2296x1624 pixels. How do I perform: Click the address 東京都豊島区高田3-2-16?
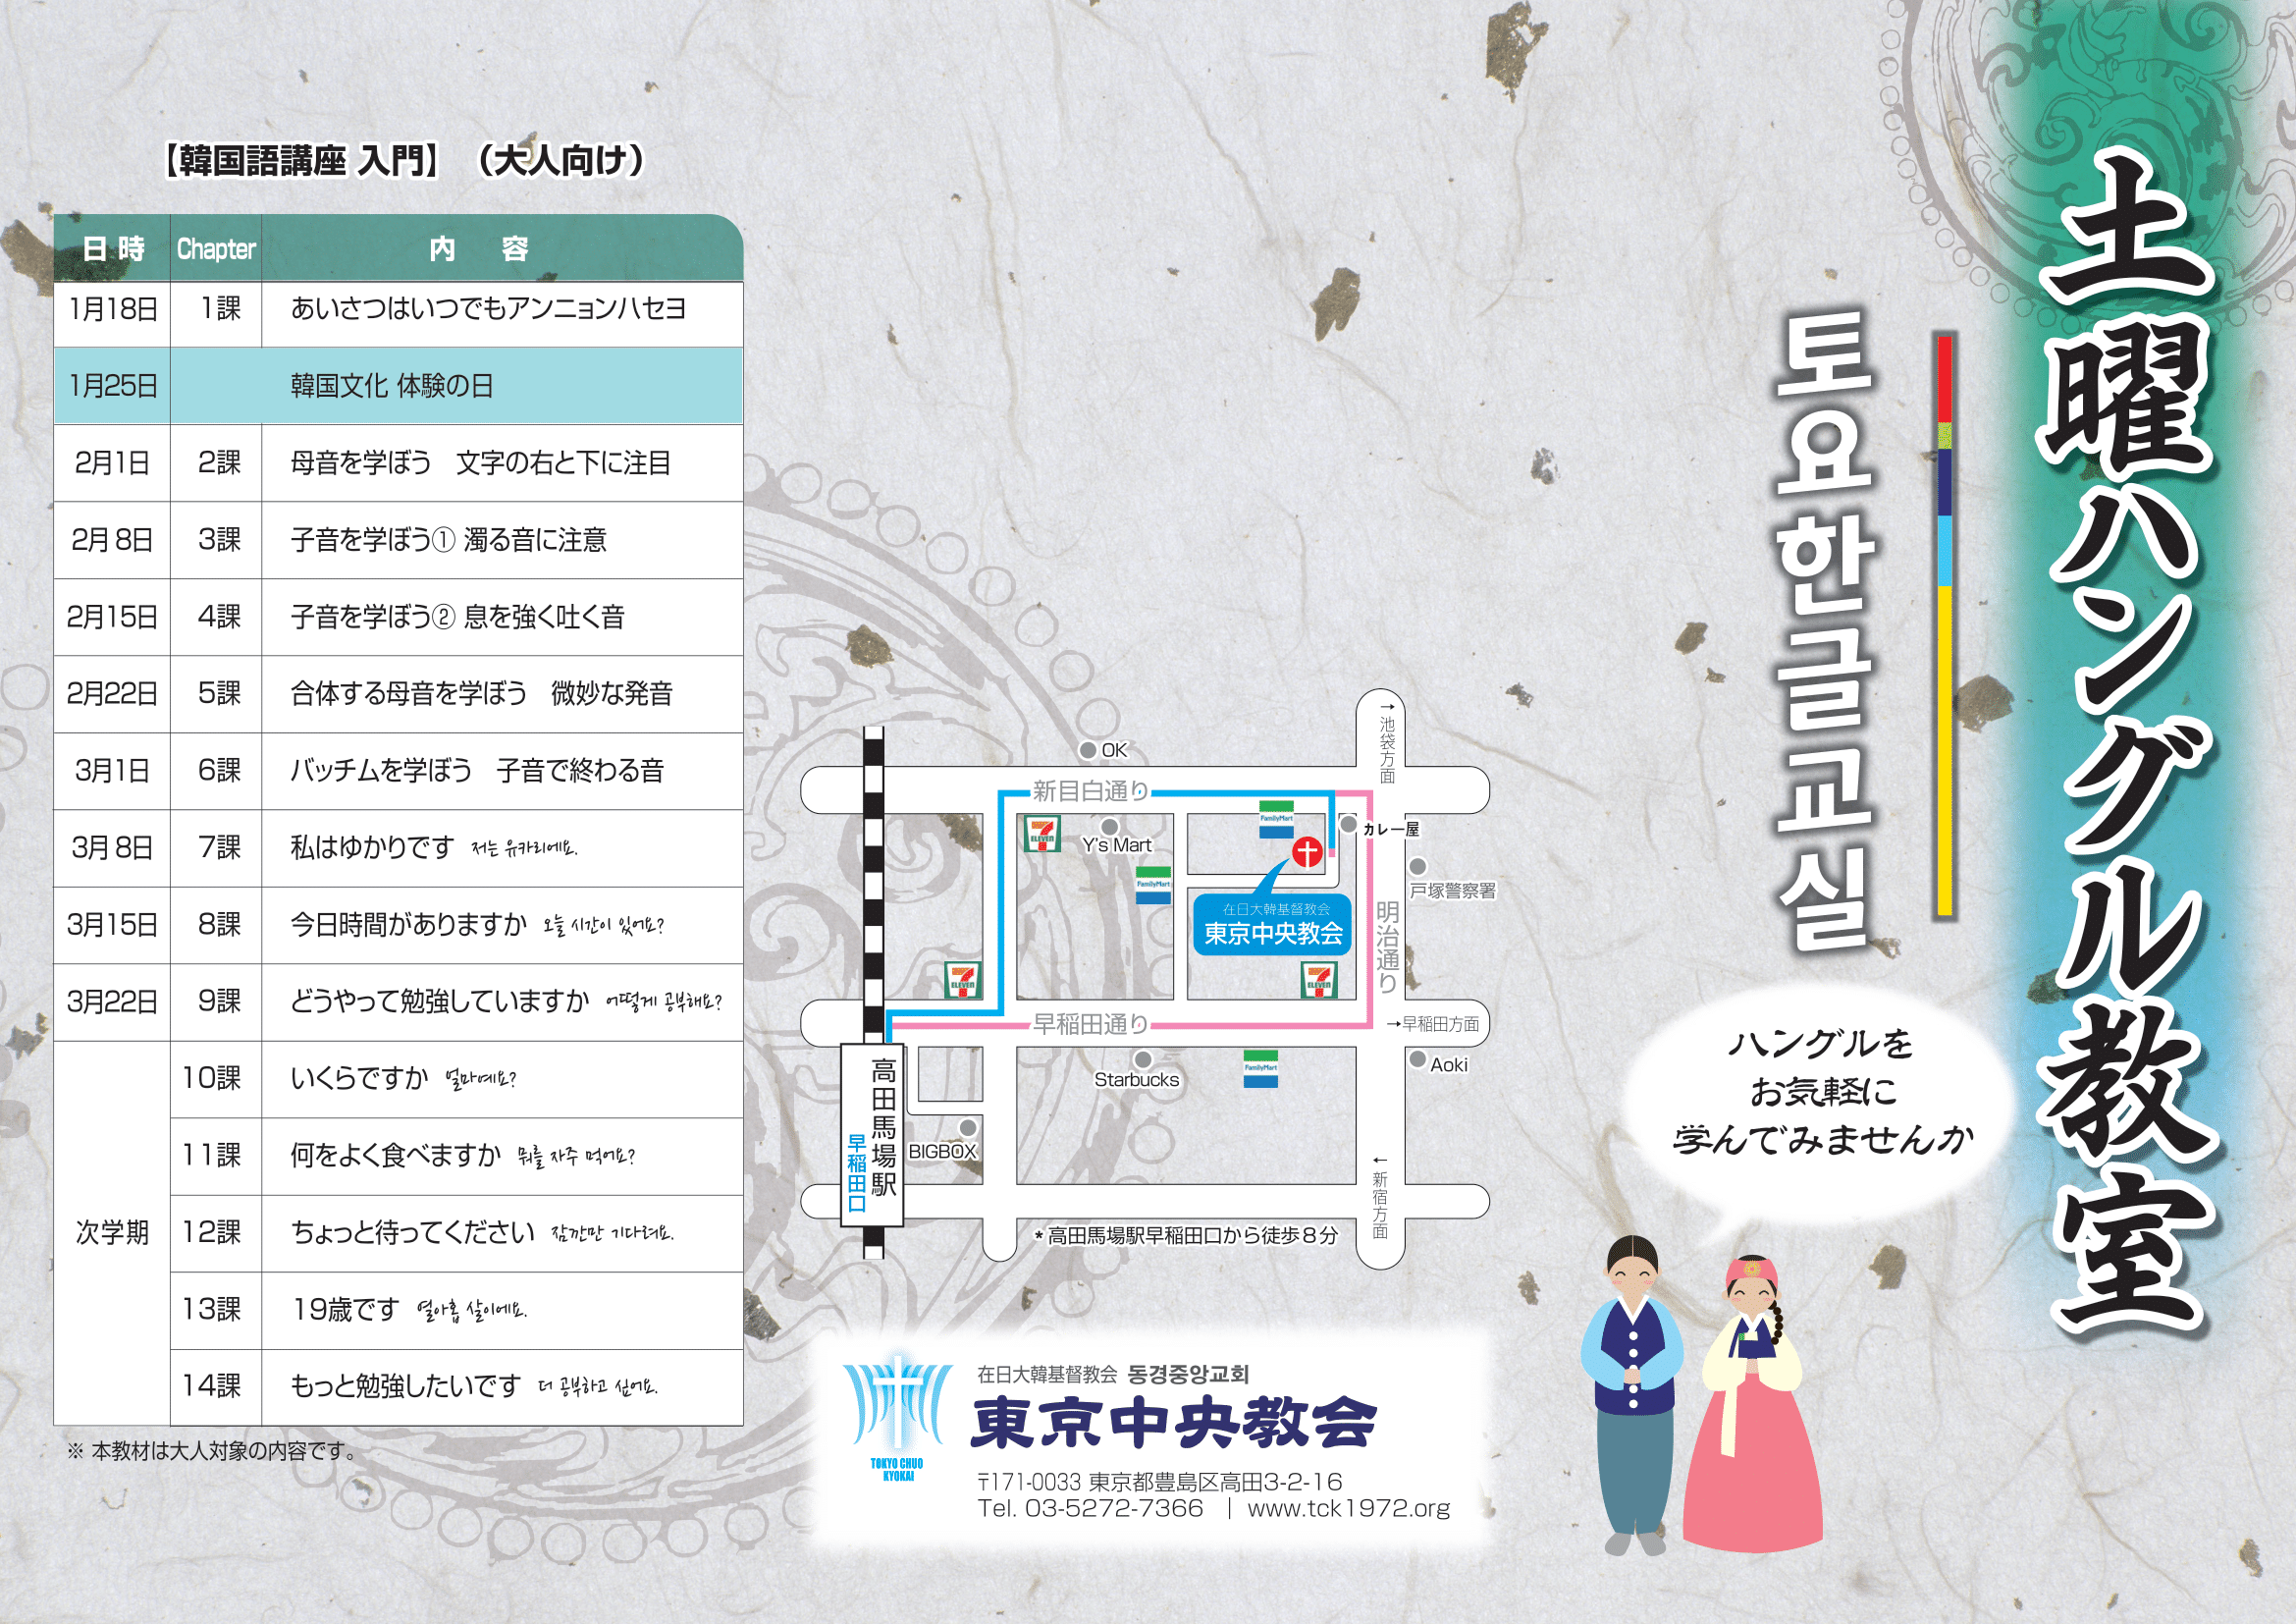pos(1215,1482)
